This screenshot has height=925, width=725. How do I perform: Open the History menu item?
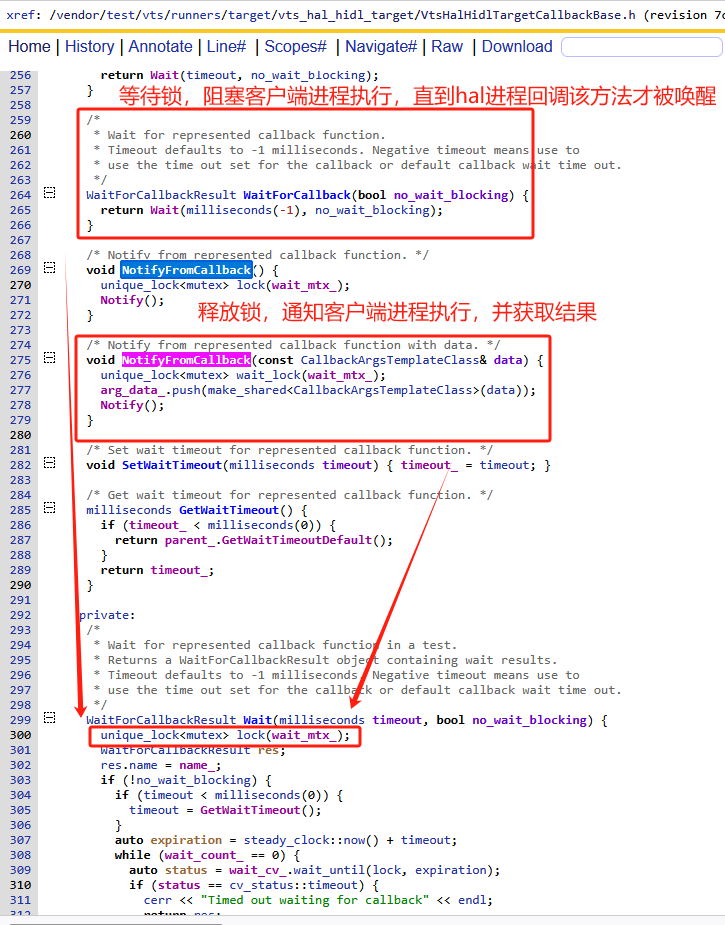[x=90, y=47]
